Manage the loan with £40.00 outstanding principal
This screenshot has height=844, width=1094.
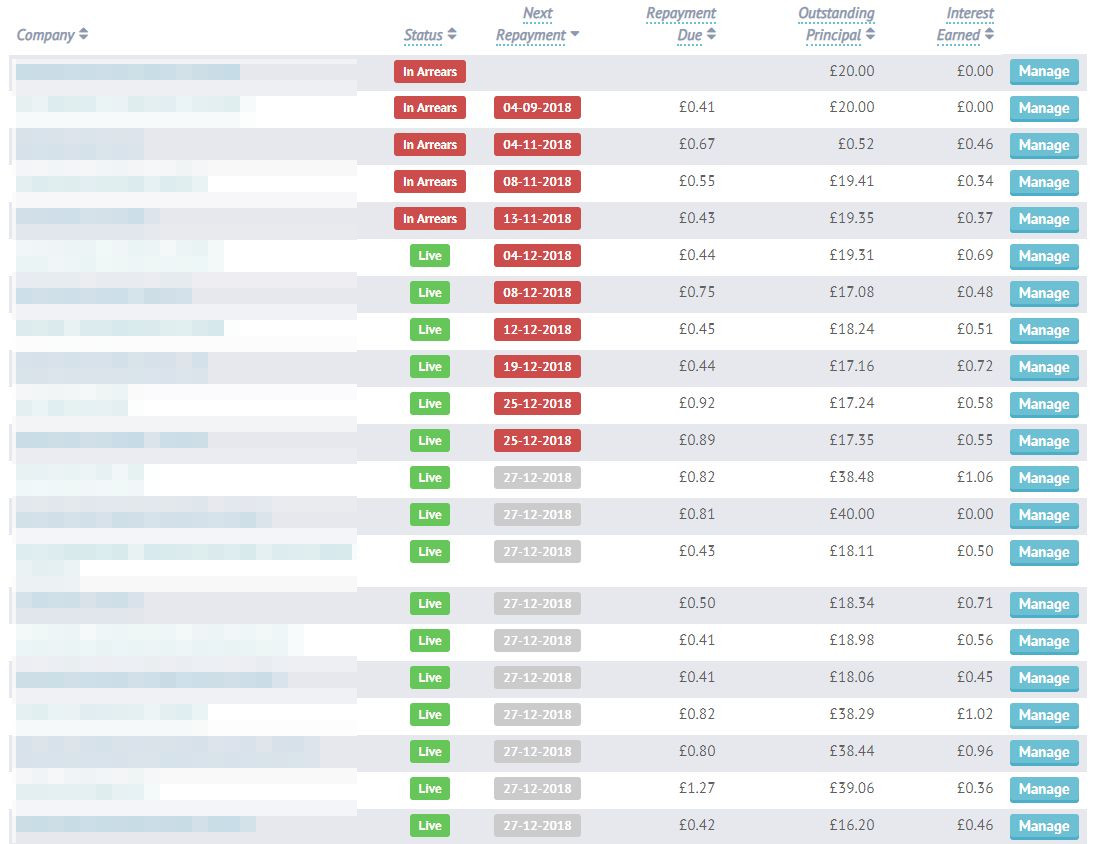coord(1044,515)
